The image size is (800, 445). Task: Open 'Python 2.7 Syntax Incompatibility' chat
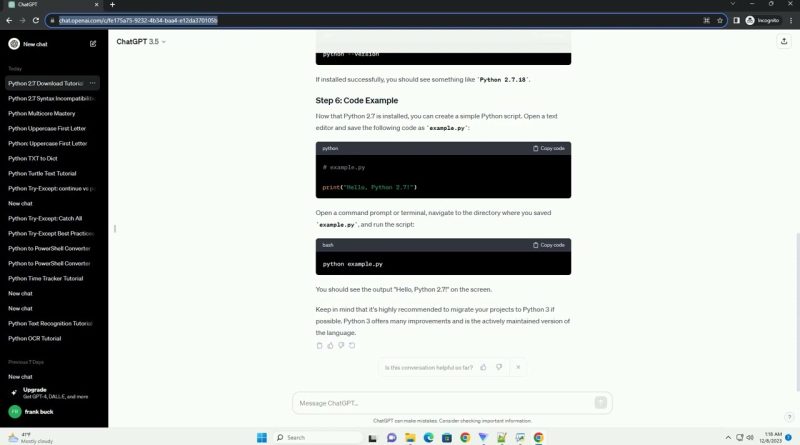52,98
